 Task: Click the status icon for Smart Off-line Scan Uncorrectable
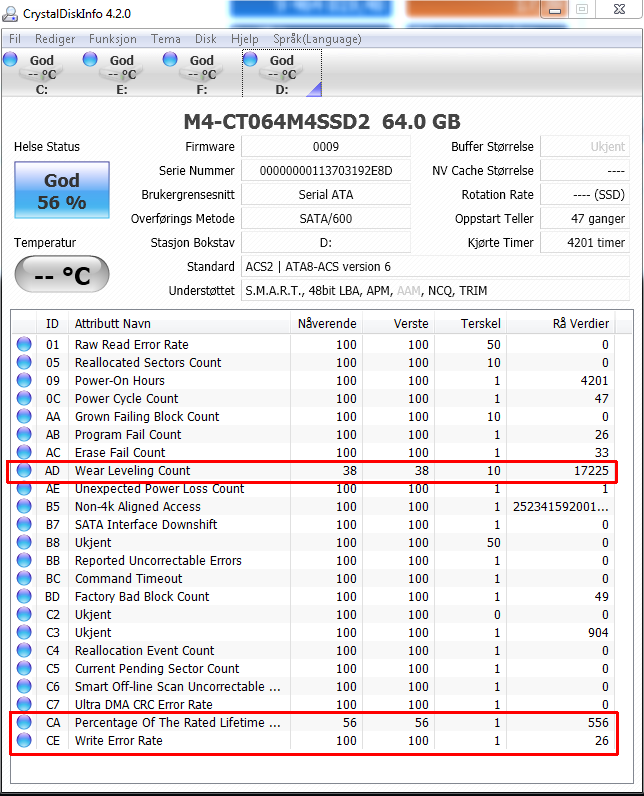click(24, 686)
